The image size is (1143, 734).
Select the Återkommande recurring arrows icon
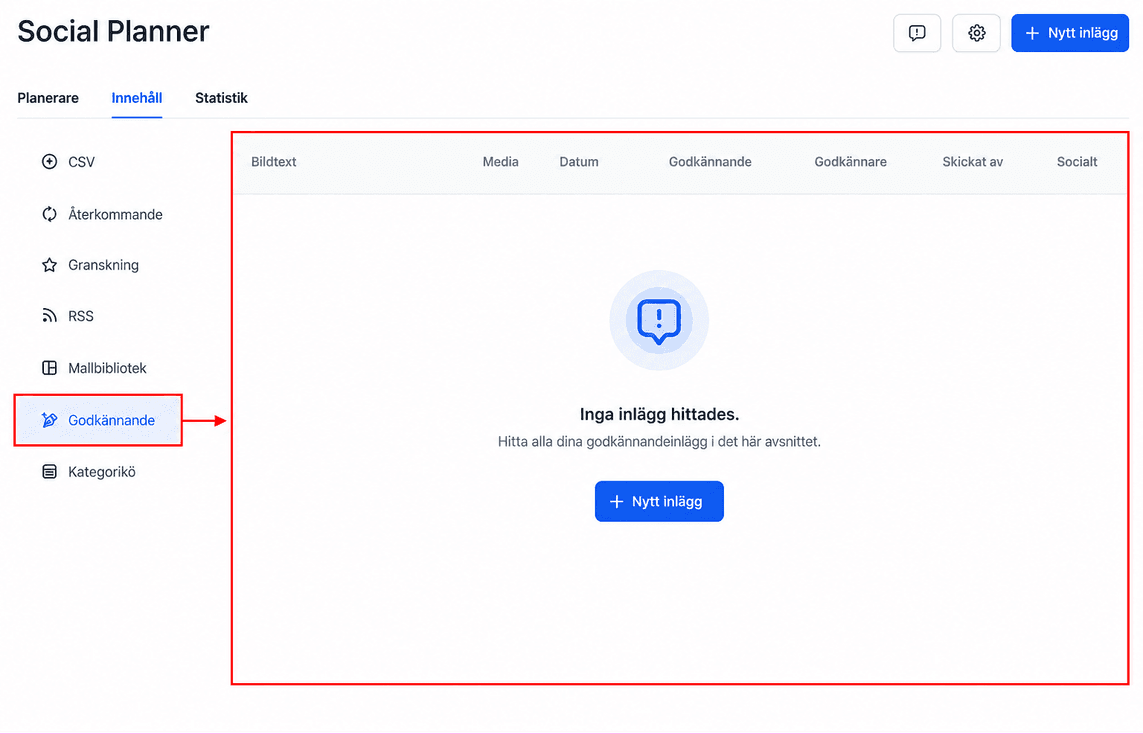[49, 214]
